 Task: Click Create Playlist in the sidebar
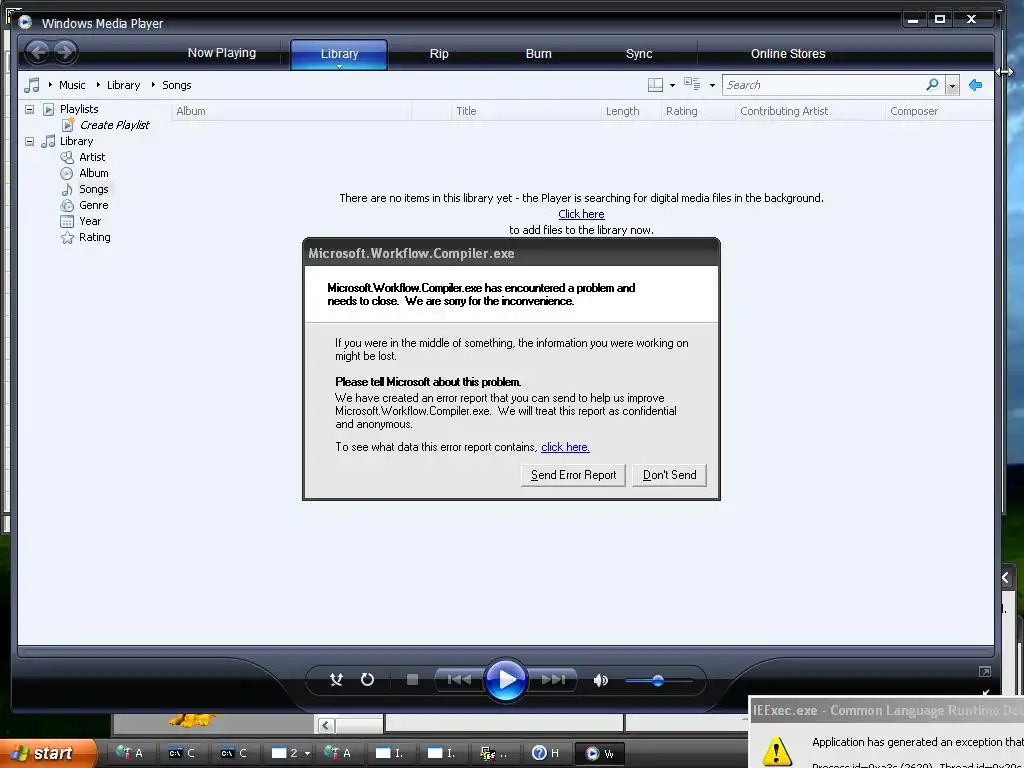click(115, 125)
